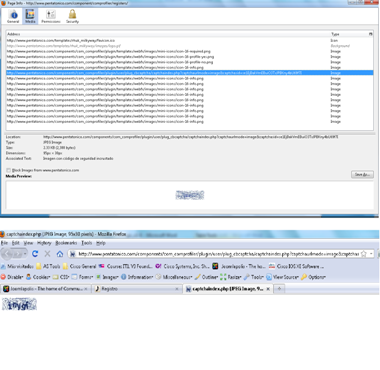Click the Save As button

[x=362, y=174]
